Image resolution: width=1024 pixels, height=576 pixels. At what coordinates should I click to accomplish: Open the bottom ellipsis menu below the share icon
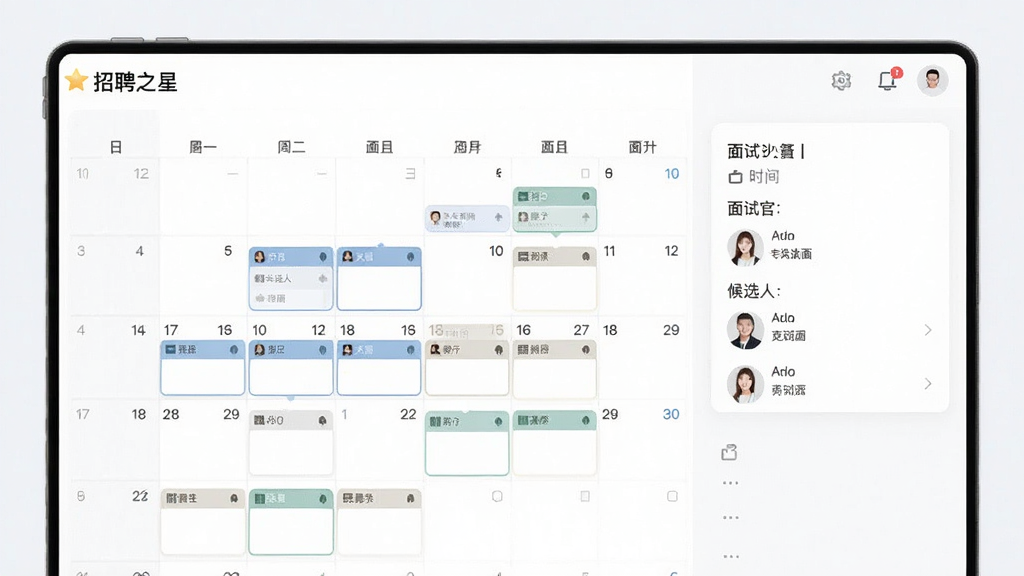click(x=731, y=557)
